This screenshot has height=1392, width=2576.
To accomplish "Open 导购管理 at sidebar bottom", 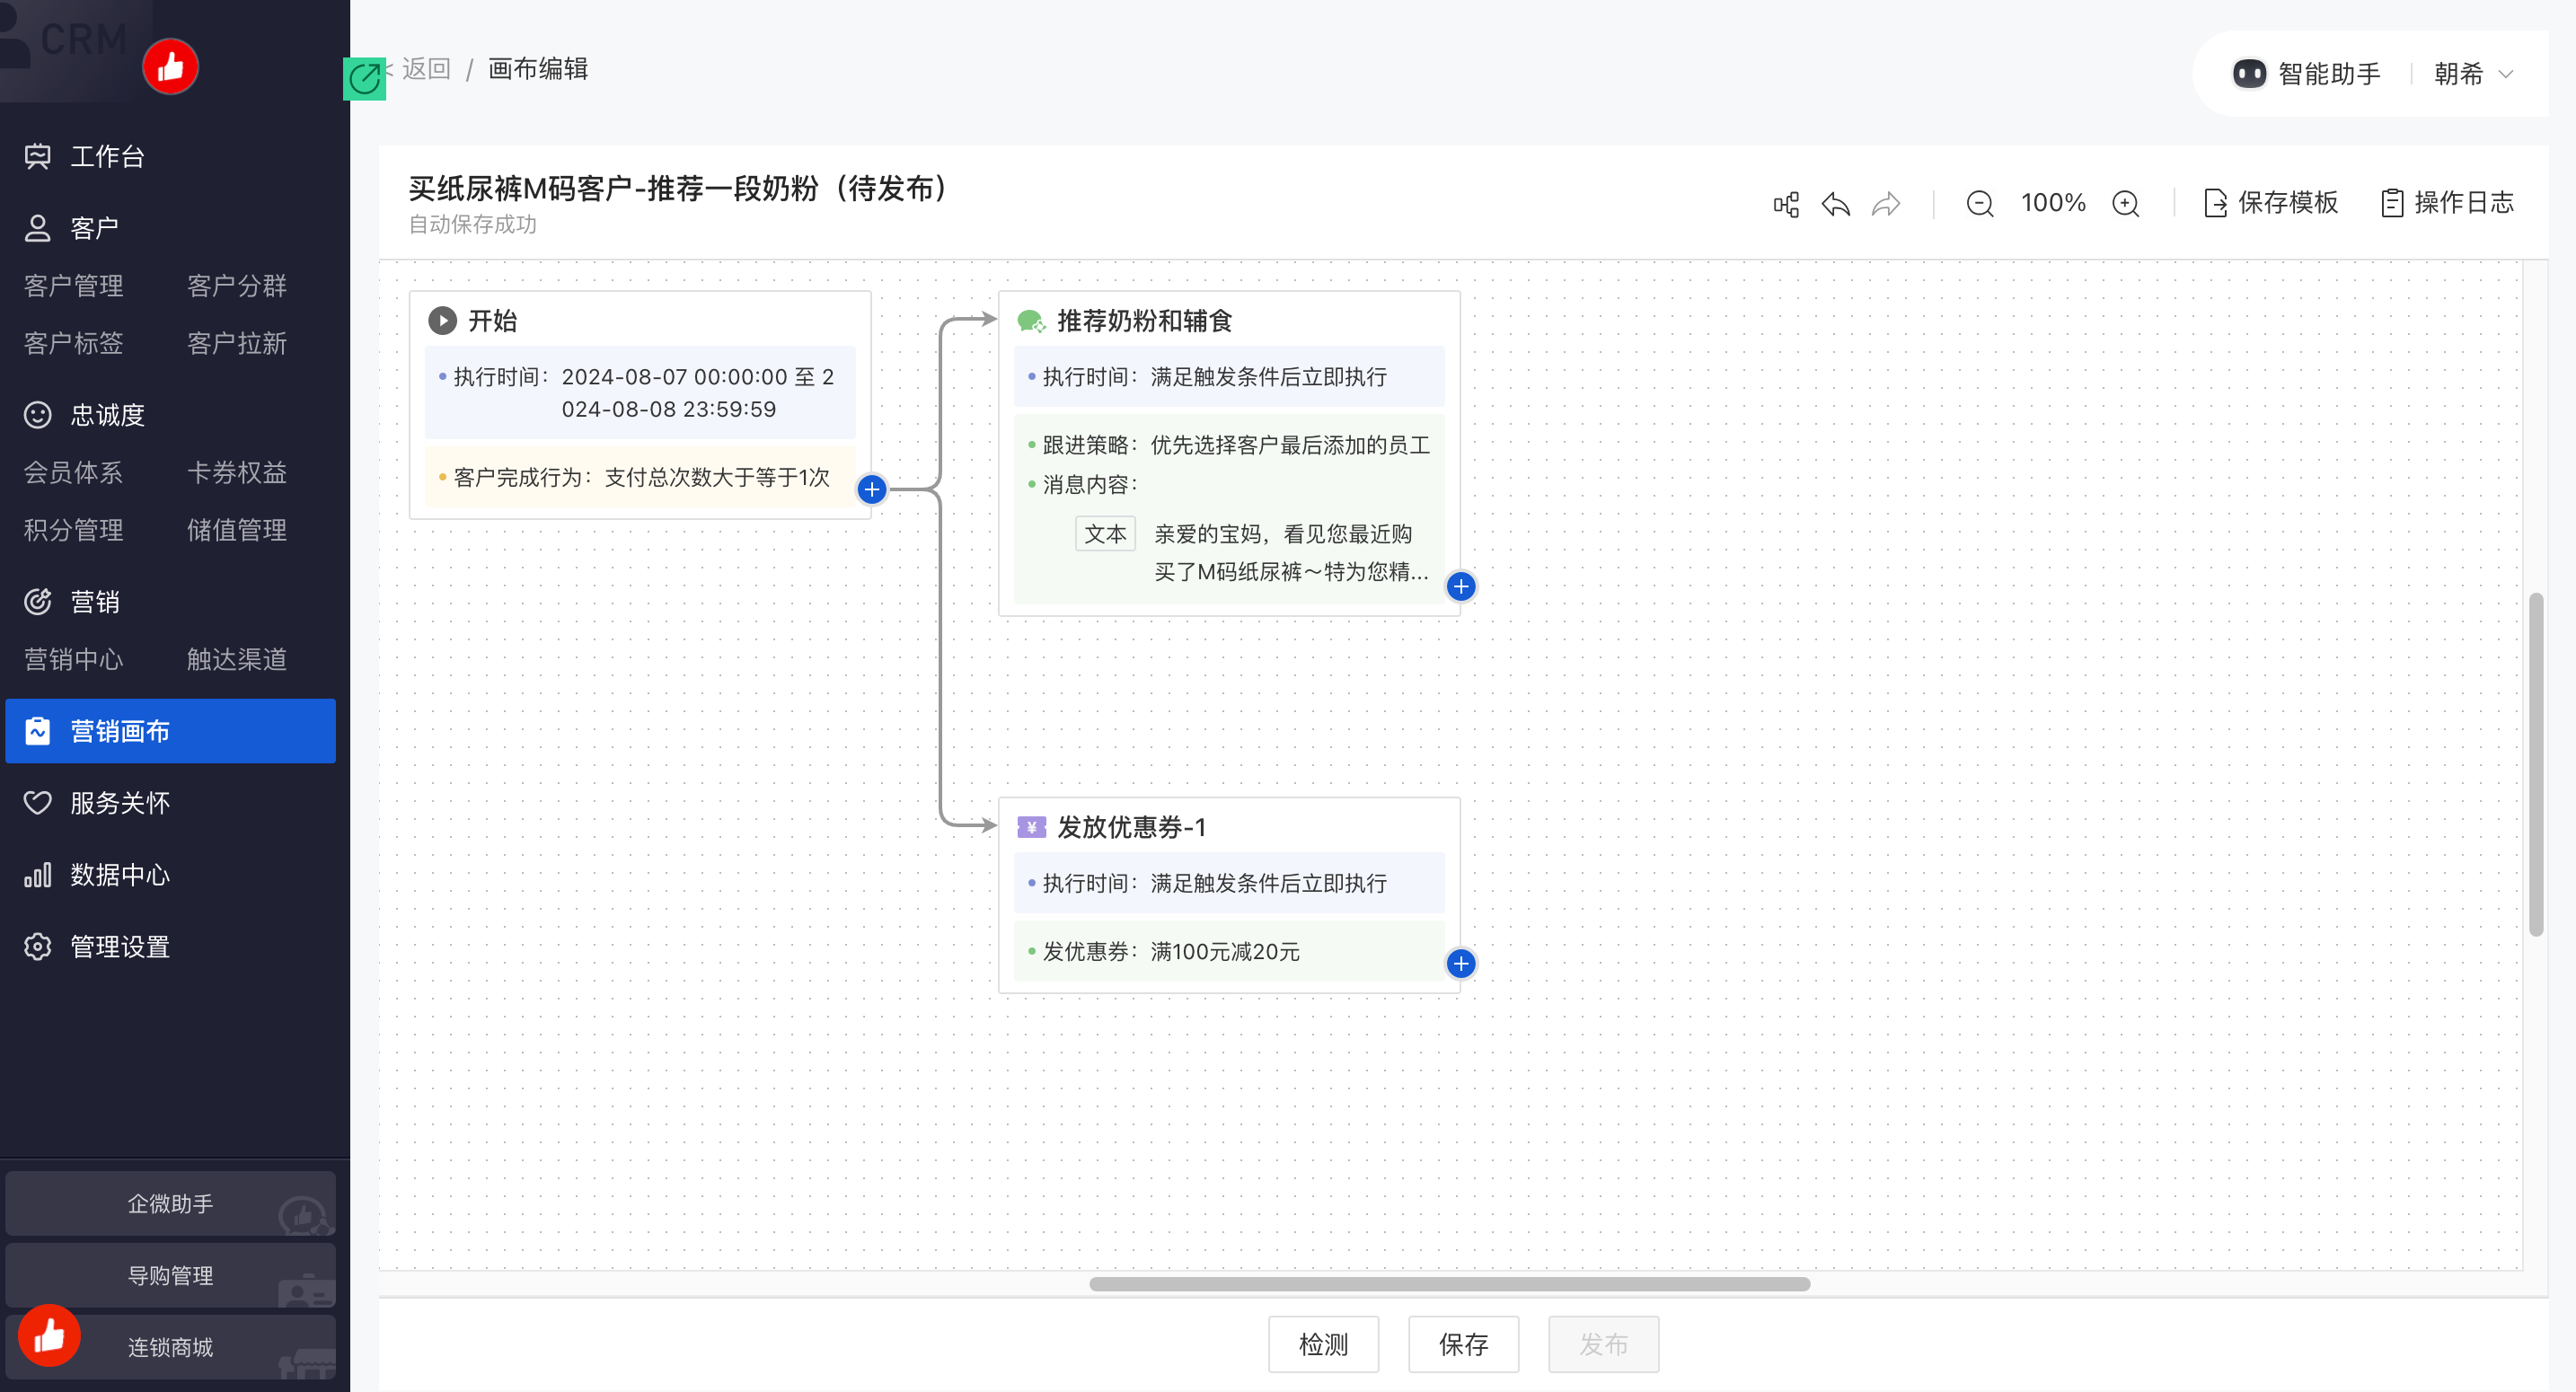I will pos(170,1276).
